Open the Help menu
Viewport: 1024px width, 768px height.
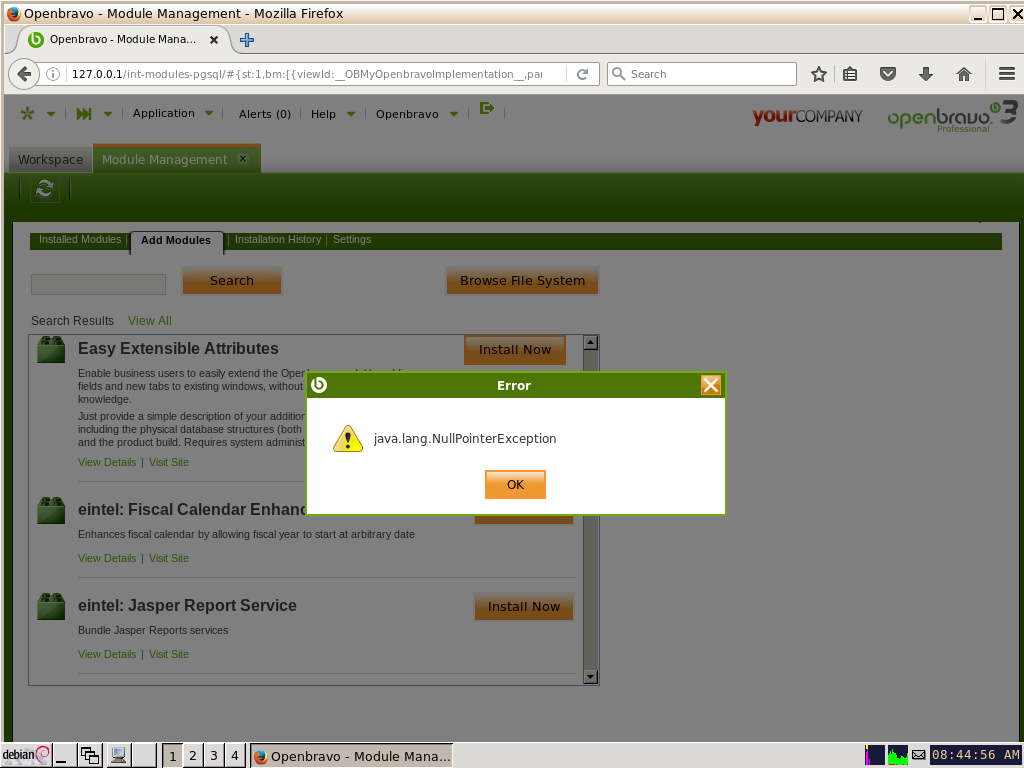[323, 114]
